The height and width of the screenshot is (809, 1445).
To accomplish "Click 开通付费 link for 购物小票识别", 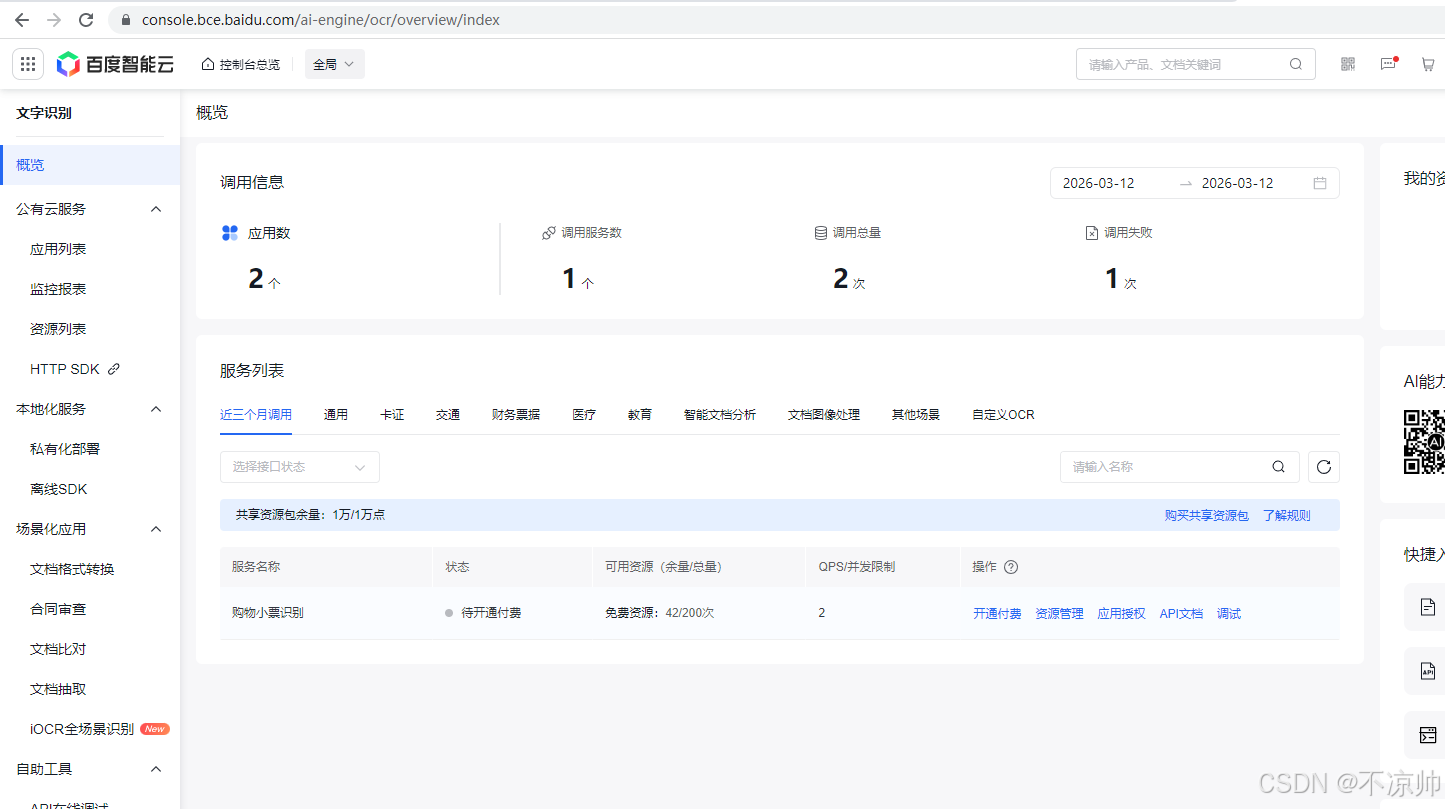I will click(x=997, y=614).
